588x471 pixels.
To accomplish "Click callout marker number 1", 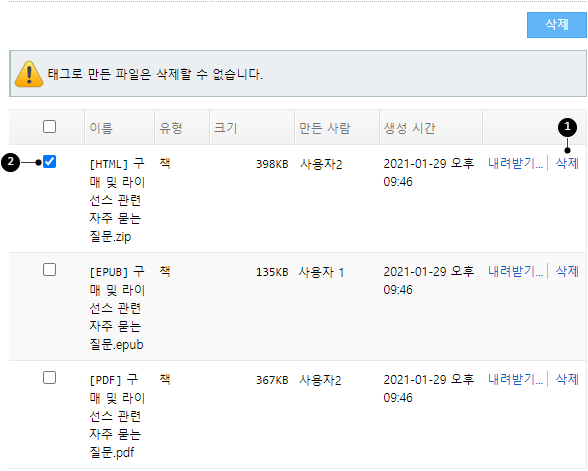I will tap(567, 128).
